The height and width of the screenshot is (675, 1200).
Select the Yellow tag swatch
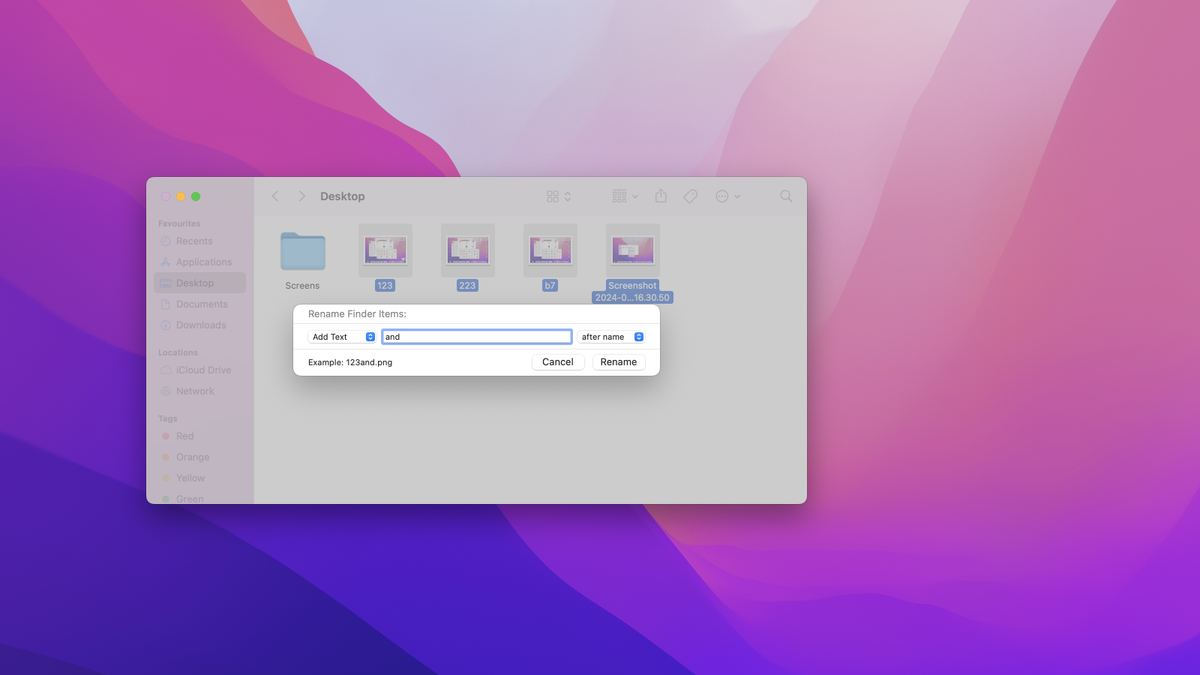[x=167, y=478]
